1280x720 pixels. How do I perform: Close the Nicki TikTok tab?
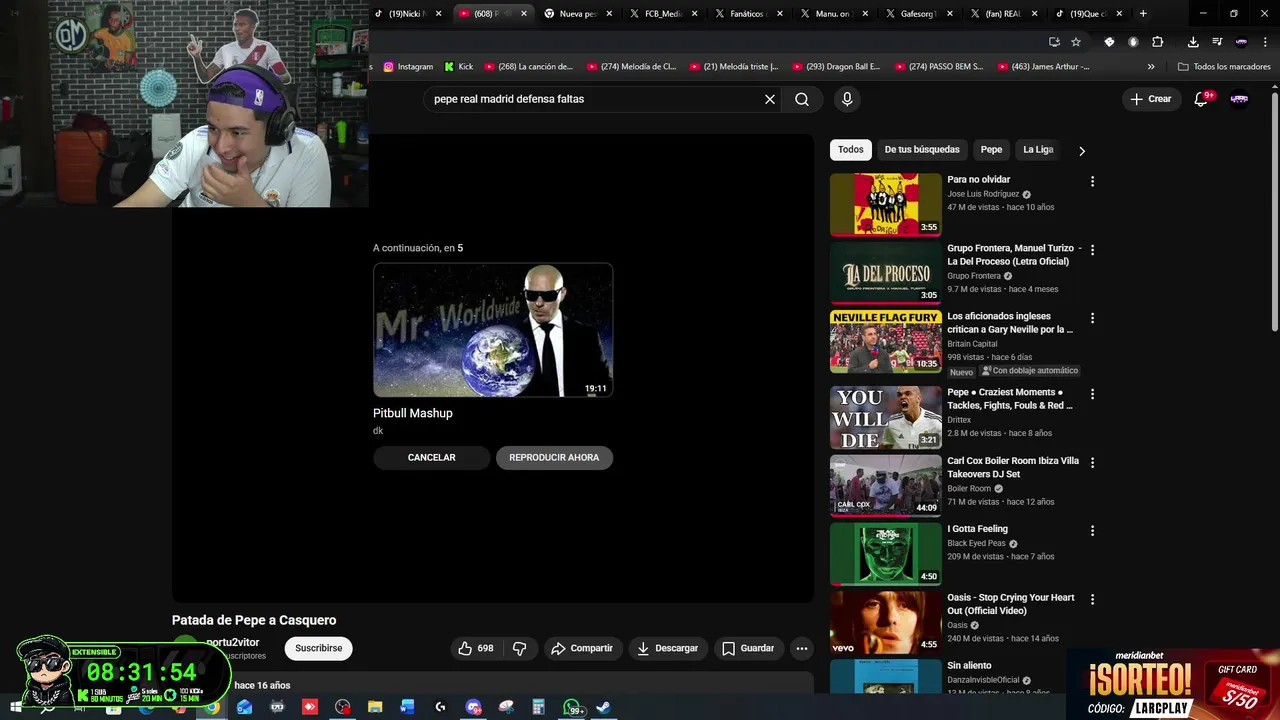[x=438, y=14]
